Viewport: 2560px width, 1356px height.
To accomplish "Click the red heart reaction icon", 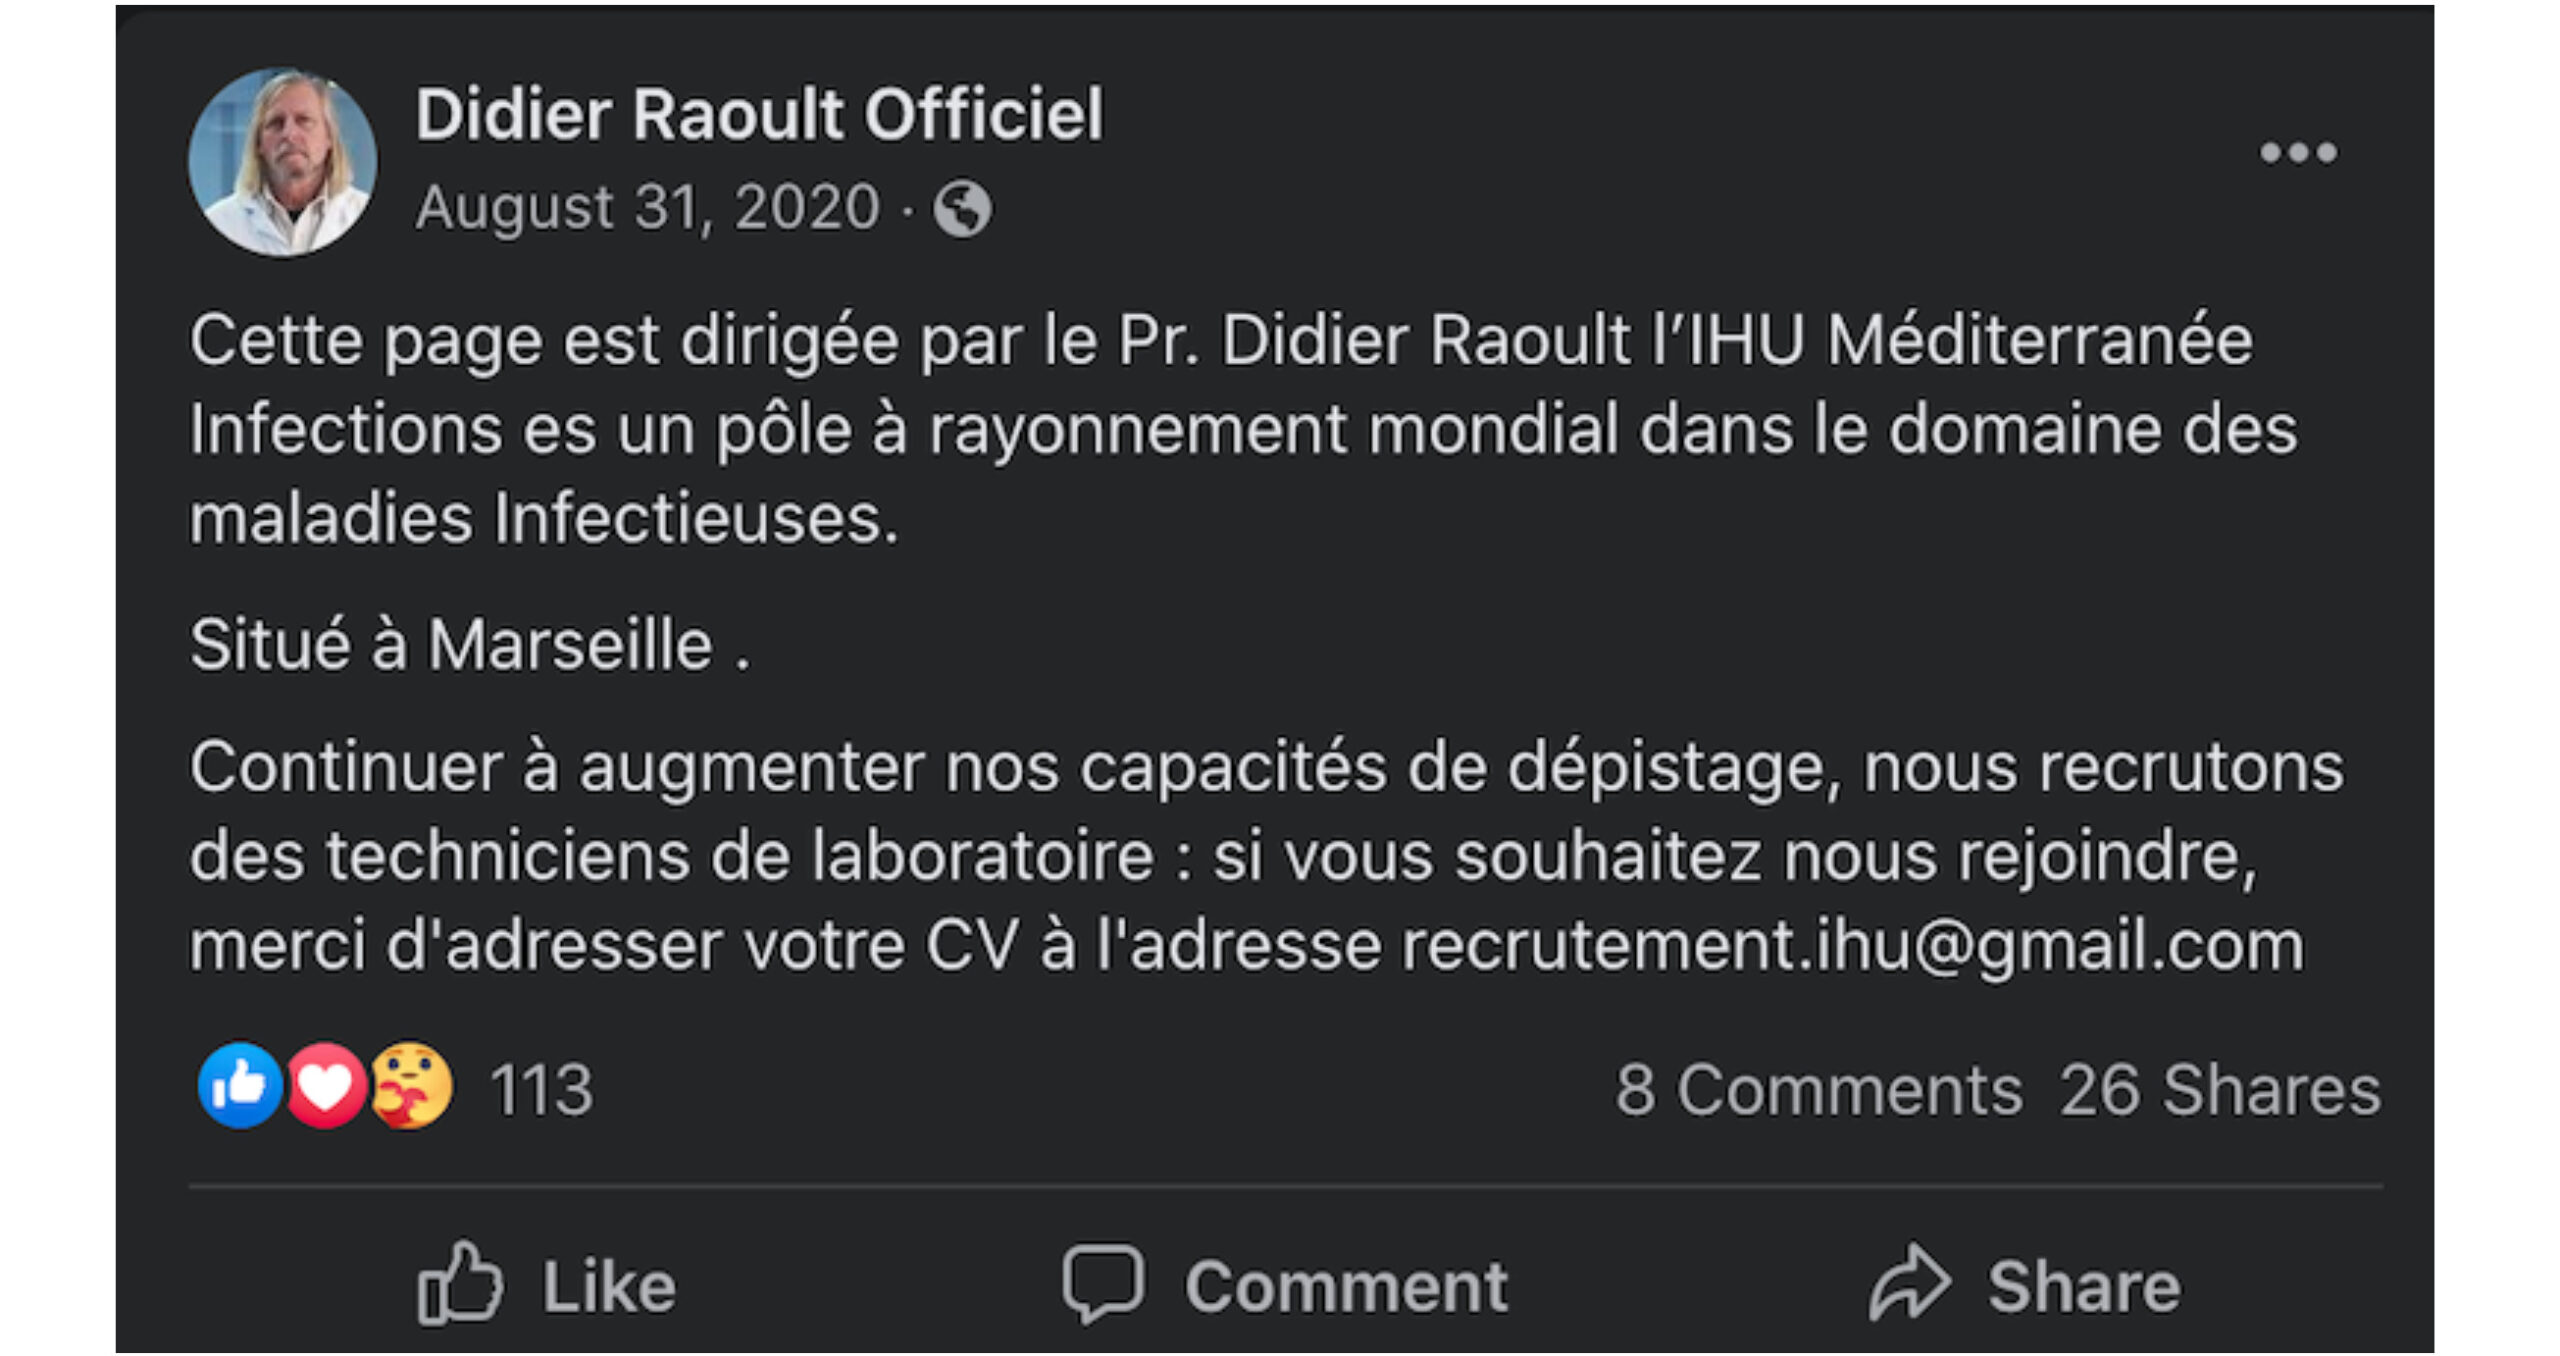I will click(x=326, y=1086).
